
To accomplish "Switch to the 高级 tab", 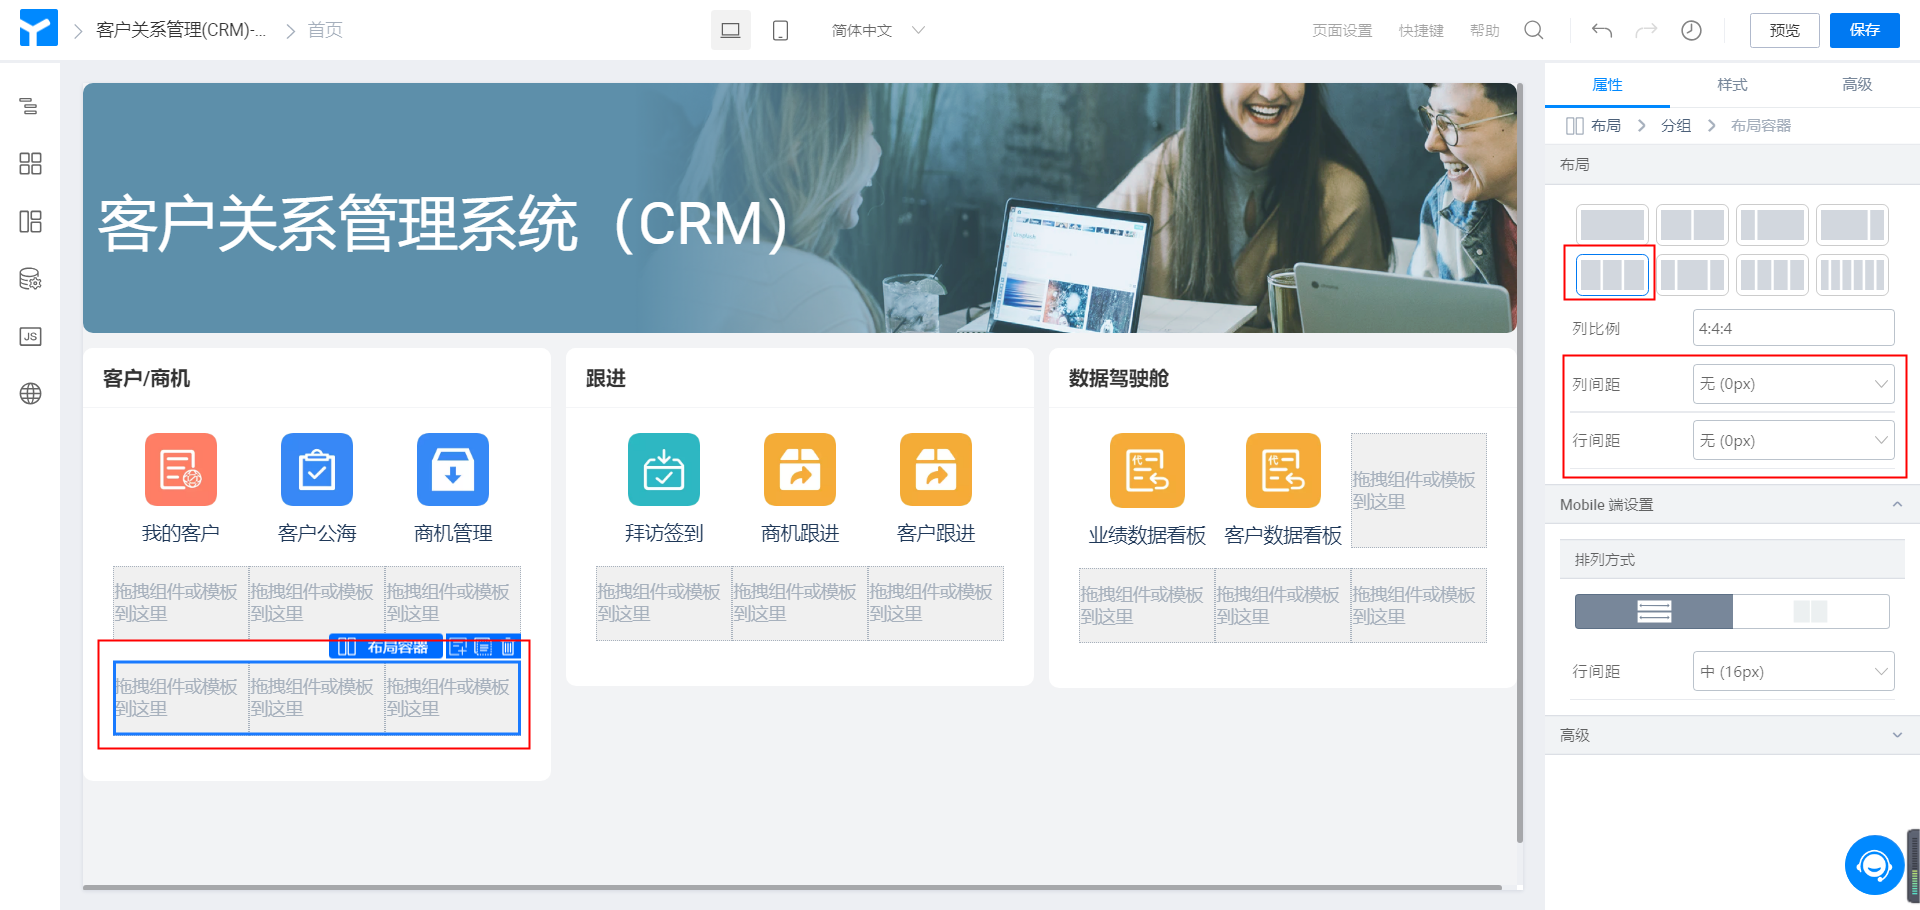I will tap(1857, 85).
